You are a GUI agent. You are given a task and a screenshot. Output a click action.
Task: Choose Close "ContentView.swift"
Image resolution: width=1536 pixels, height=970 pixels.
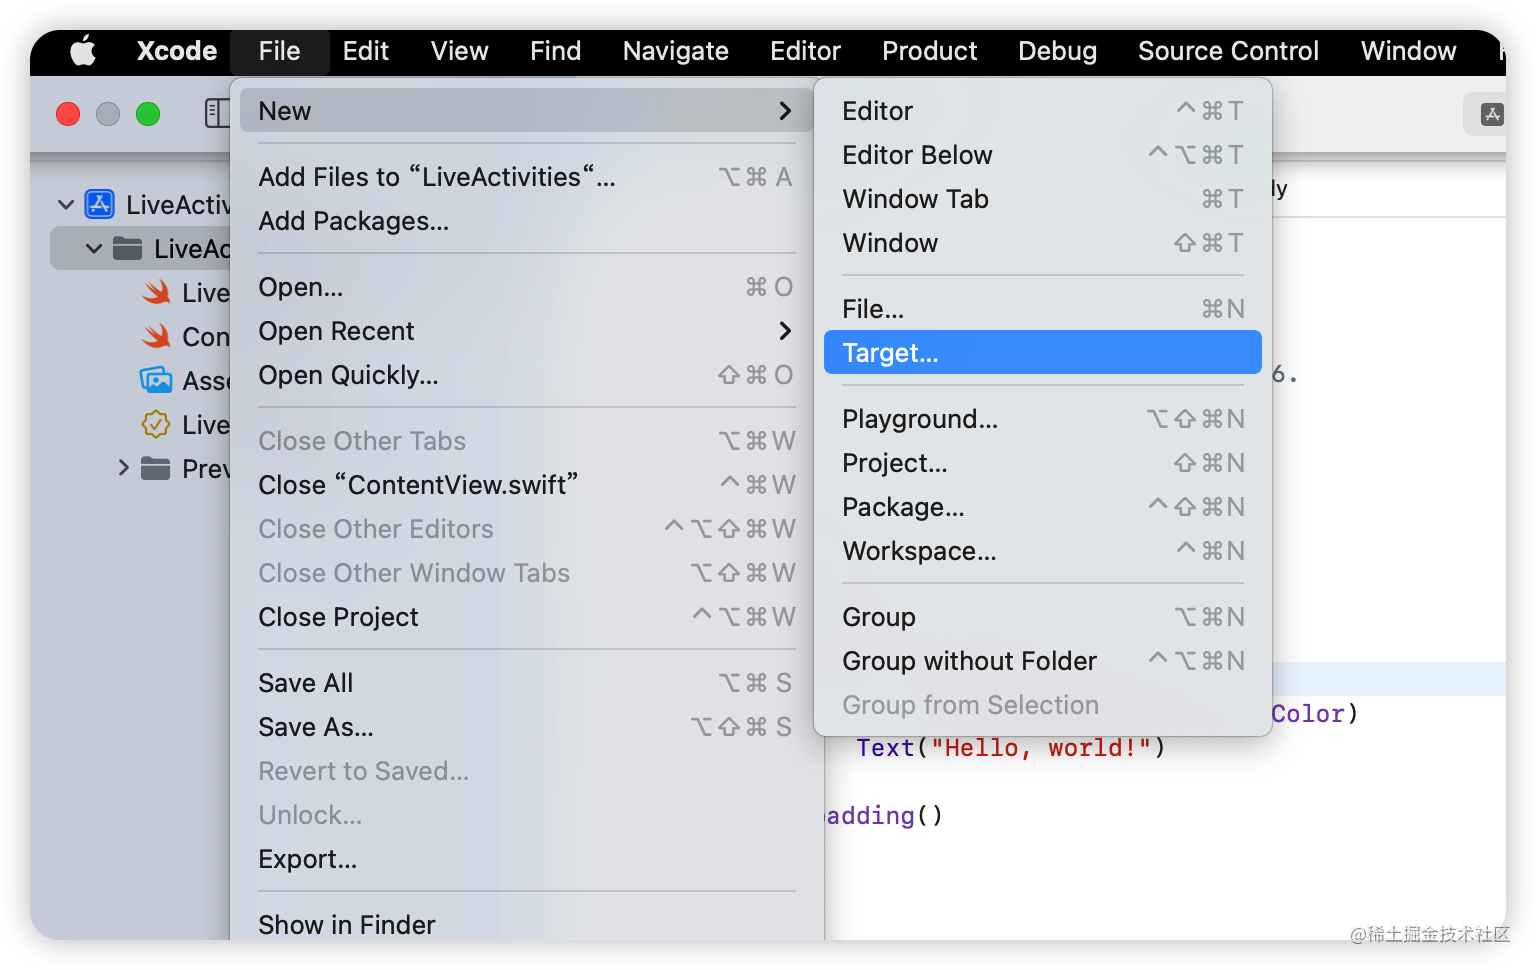[526, 485]
